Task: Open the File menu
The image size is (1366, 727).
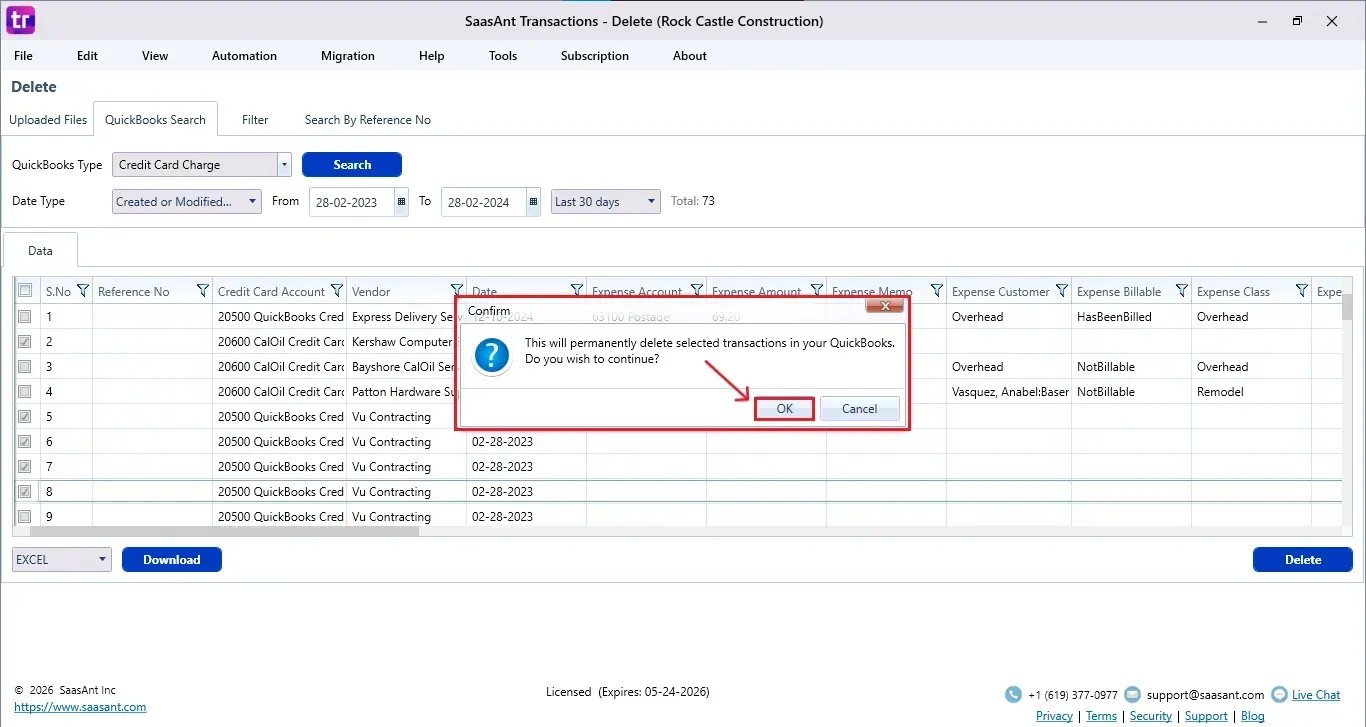Action: 23,56
